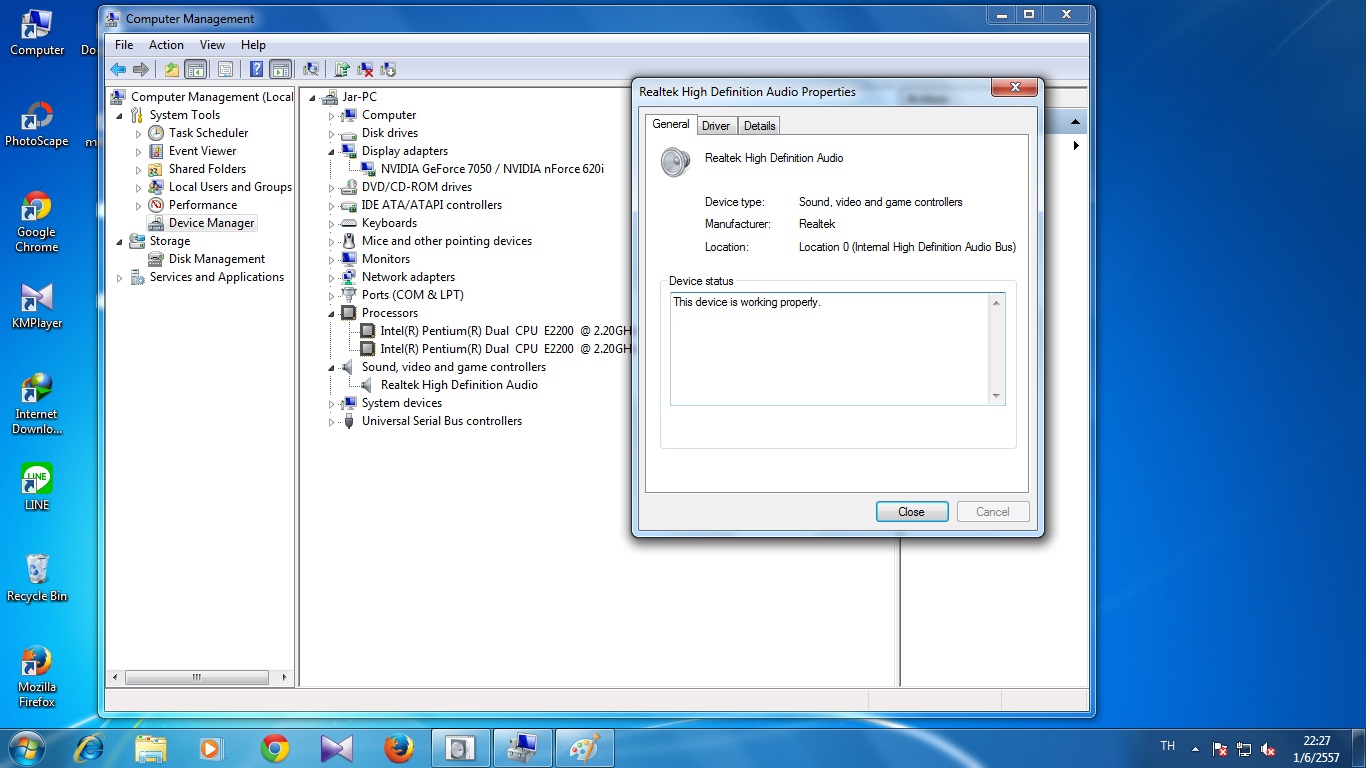
Task: Launch Windows Media Player from the taskbar
Action: (212, 747)
